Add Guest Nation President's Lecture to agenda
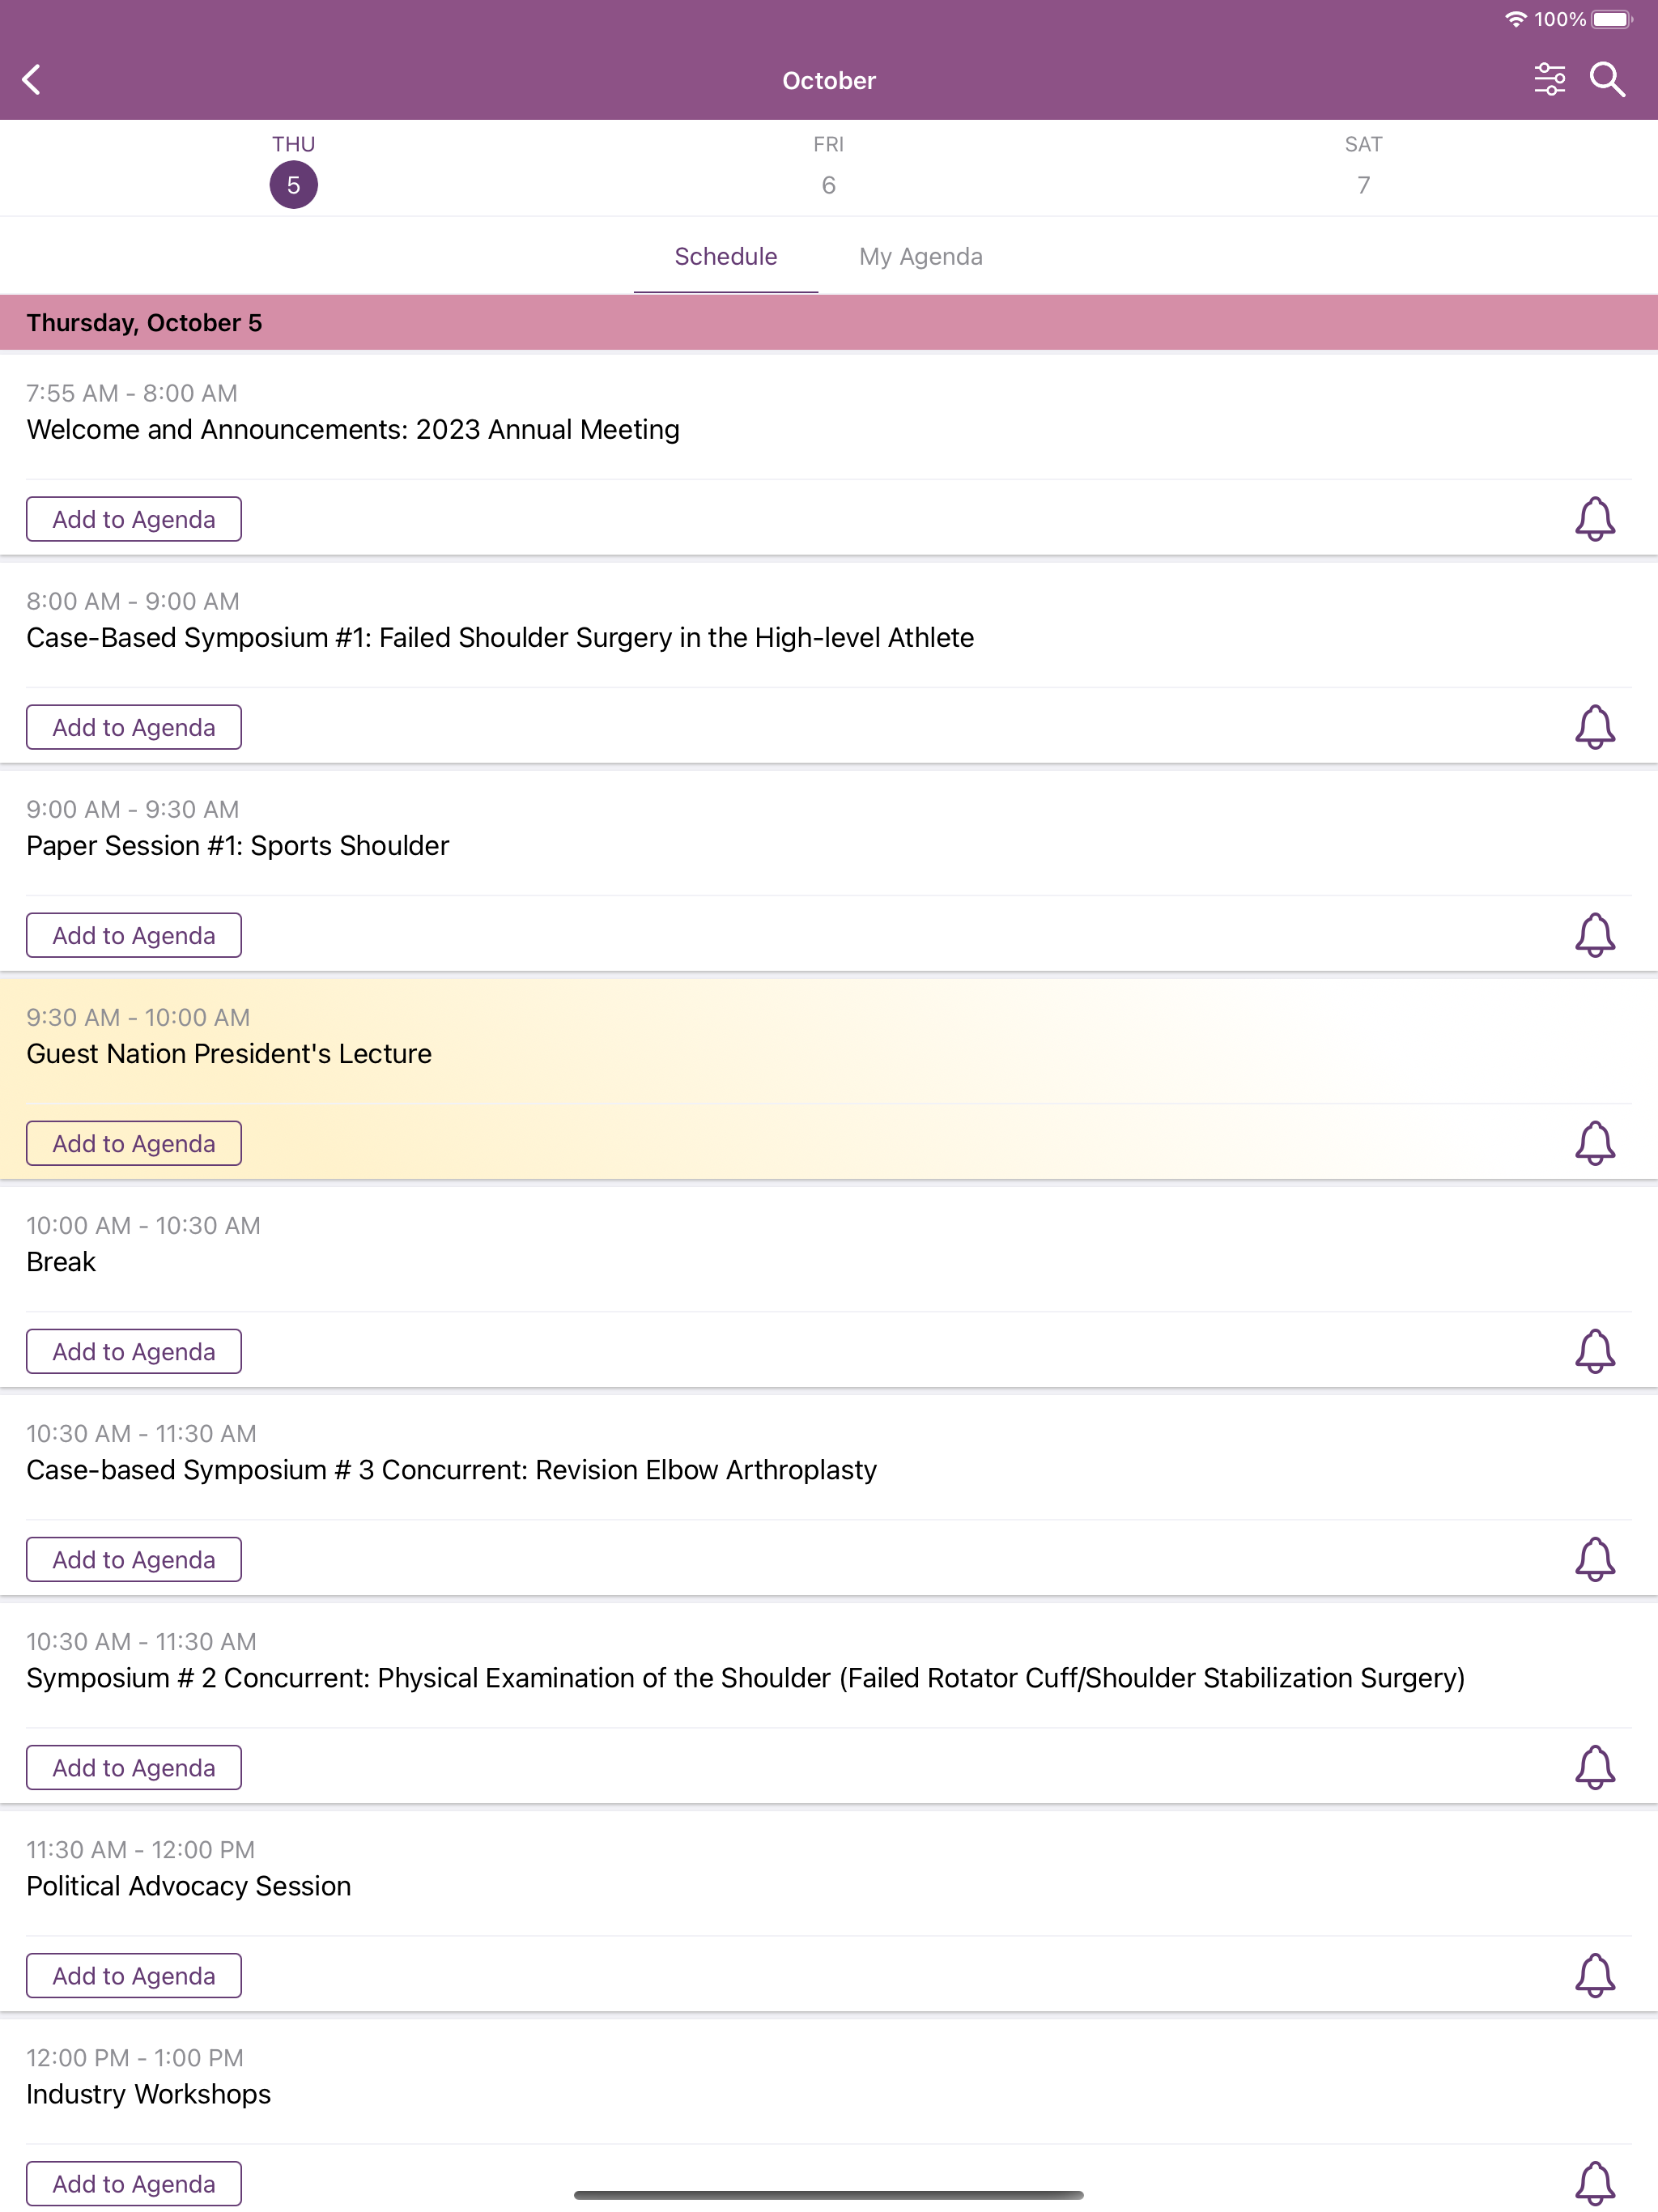This screenshot has width=1658, height=2212. (x=134, y=1143)
